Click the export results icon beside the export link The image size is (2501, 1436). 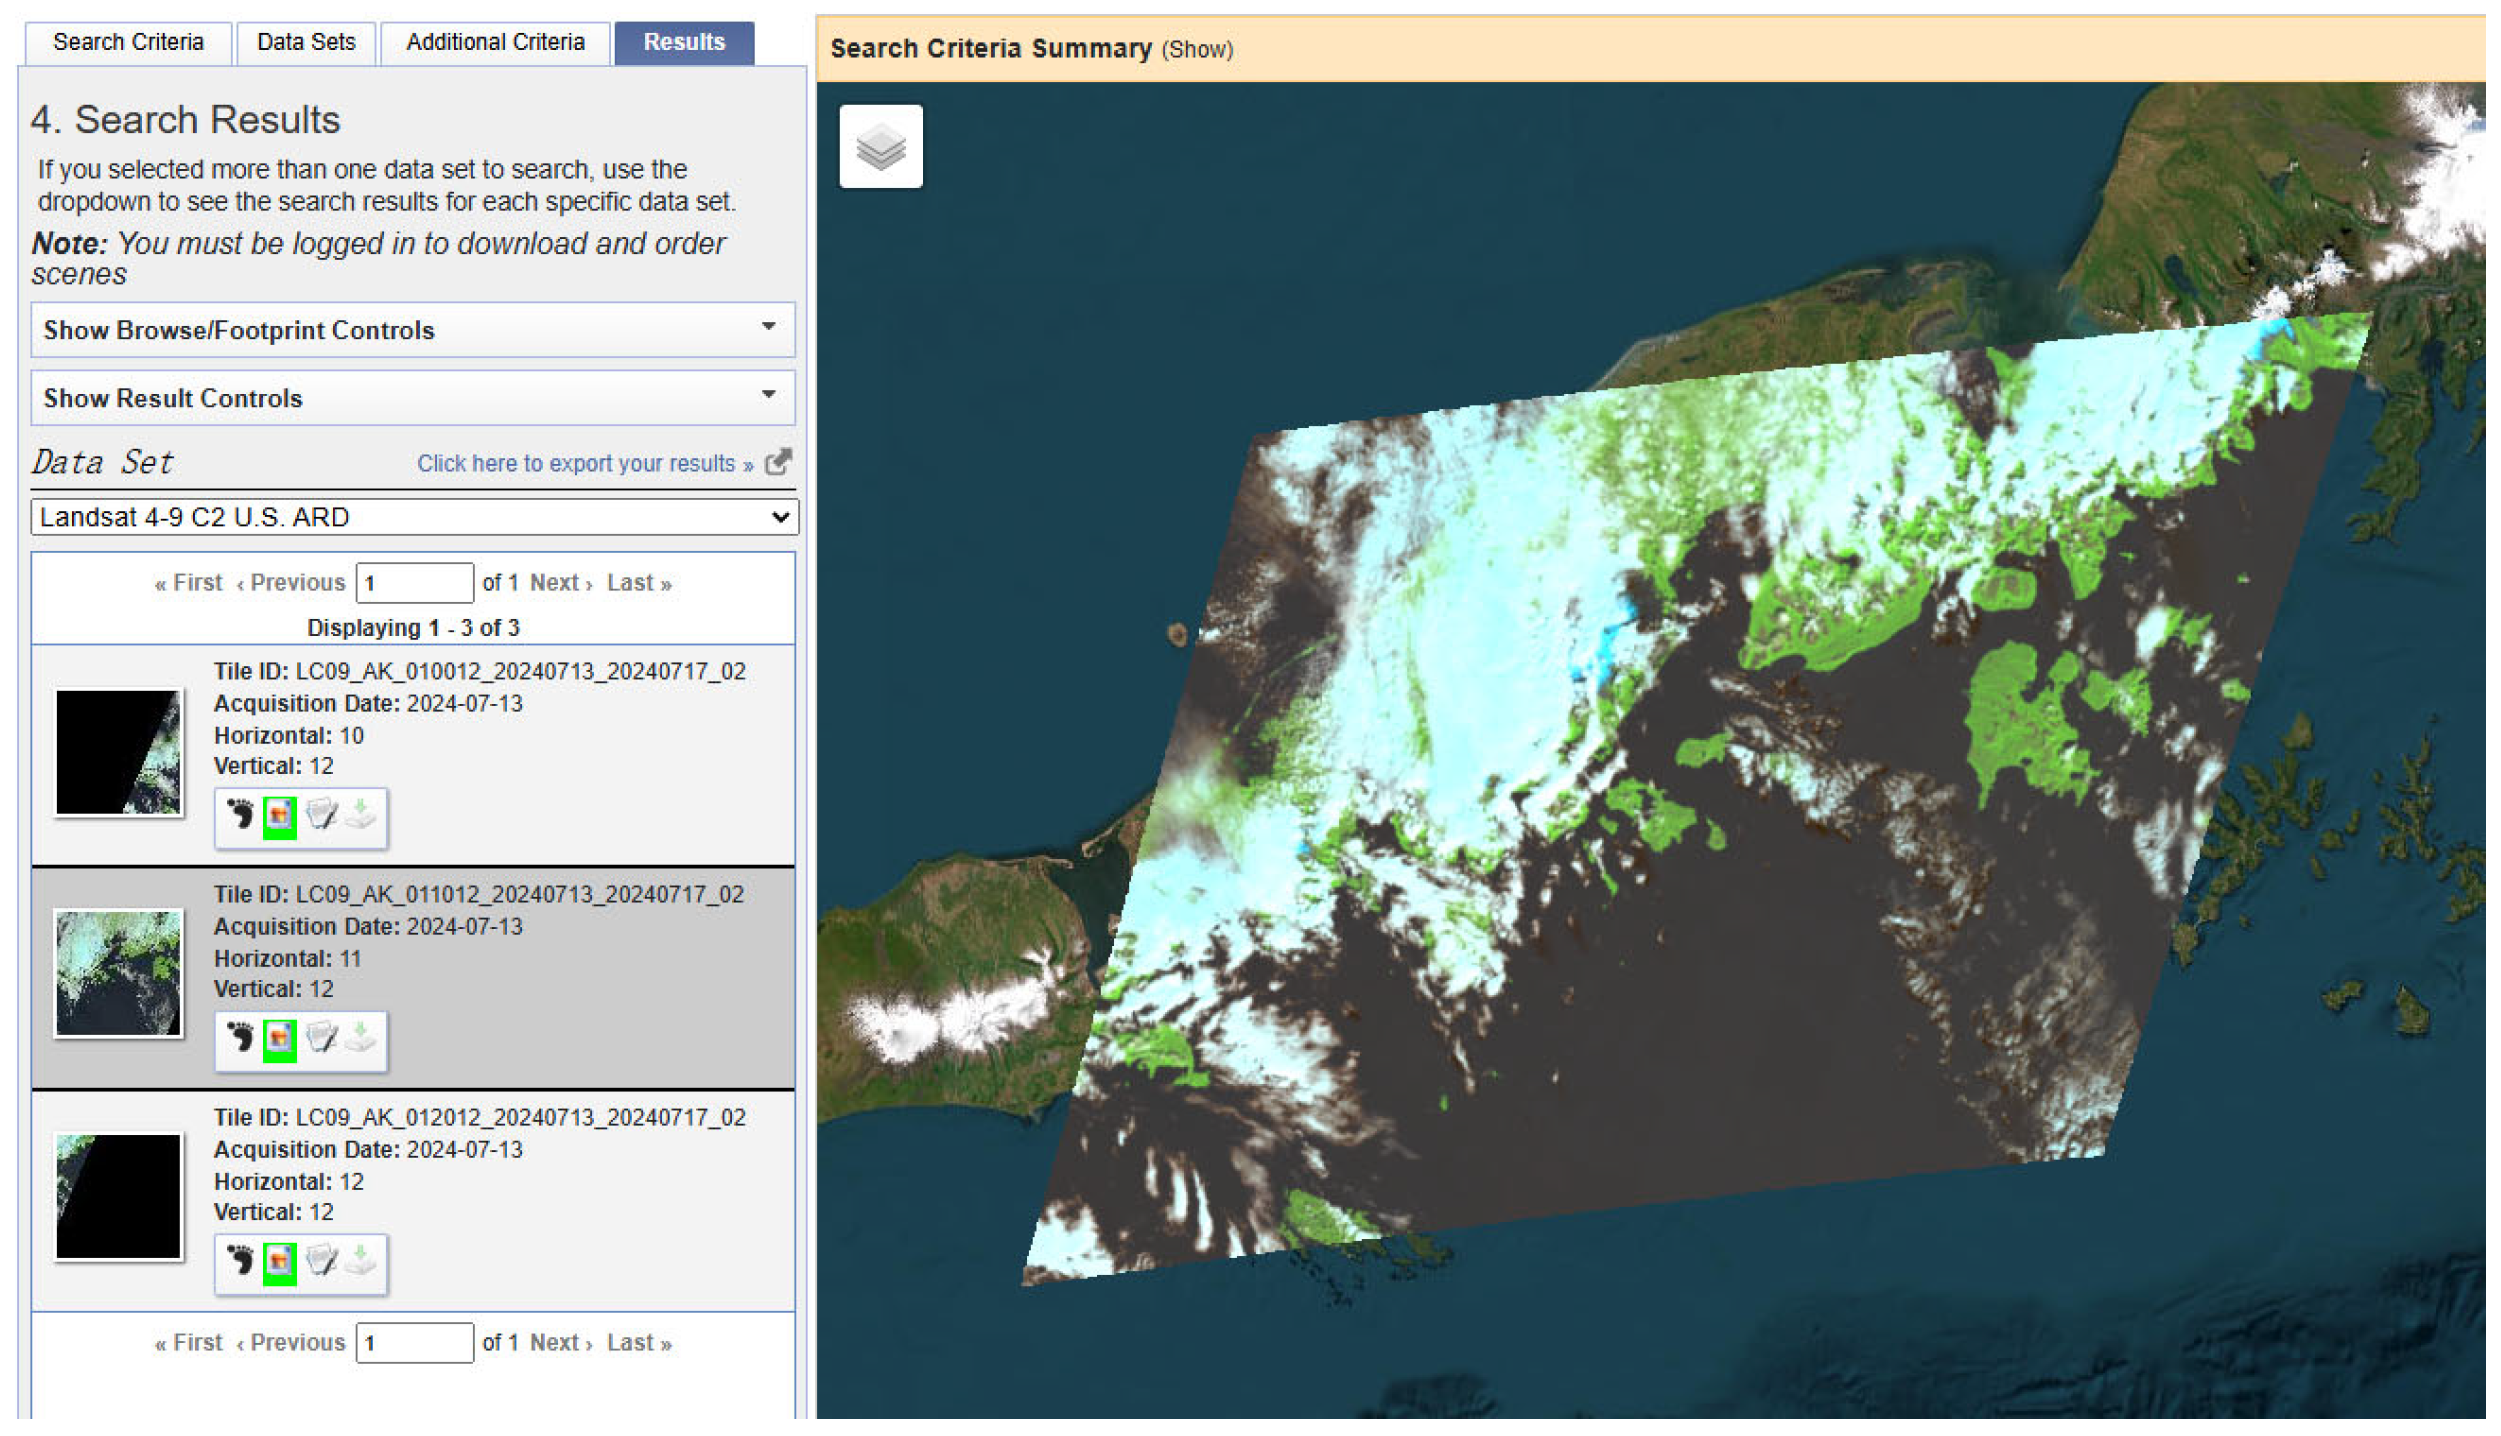(777, 462)
